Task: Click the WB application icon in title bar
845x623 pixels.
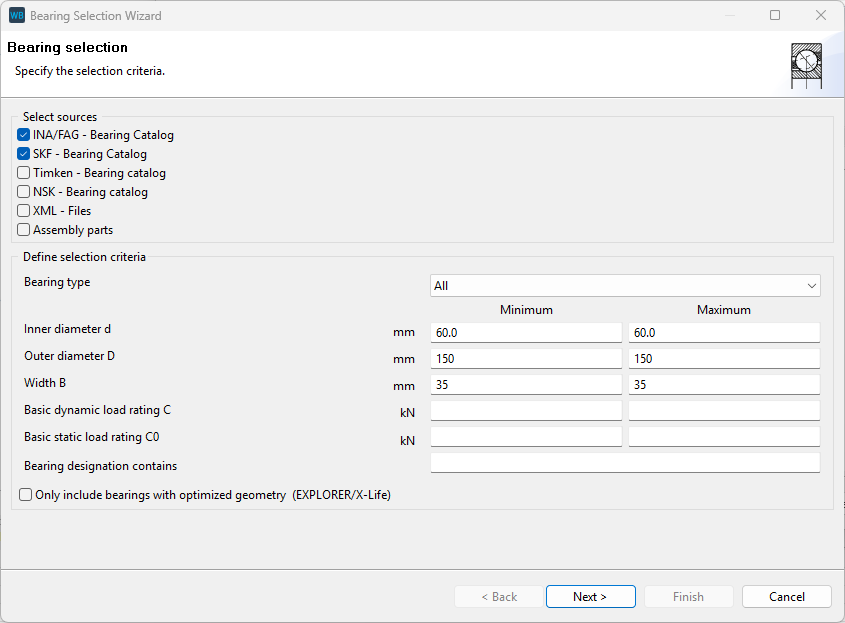Action: tap(17, 16)
